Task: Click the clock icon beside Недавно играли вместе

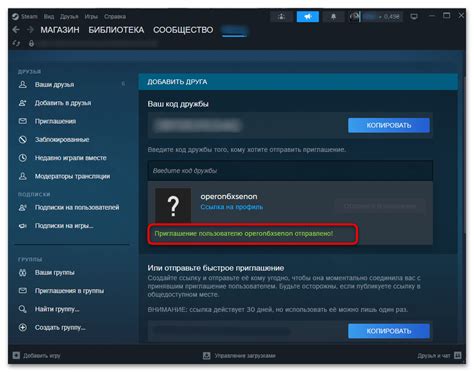Action: [x=23, y=158]
